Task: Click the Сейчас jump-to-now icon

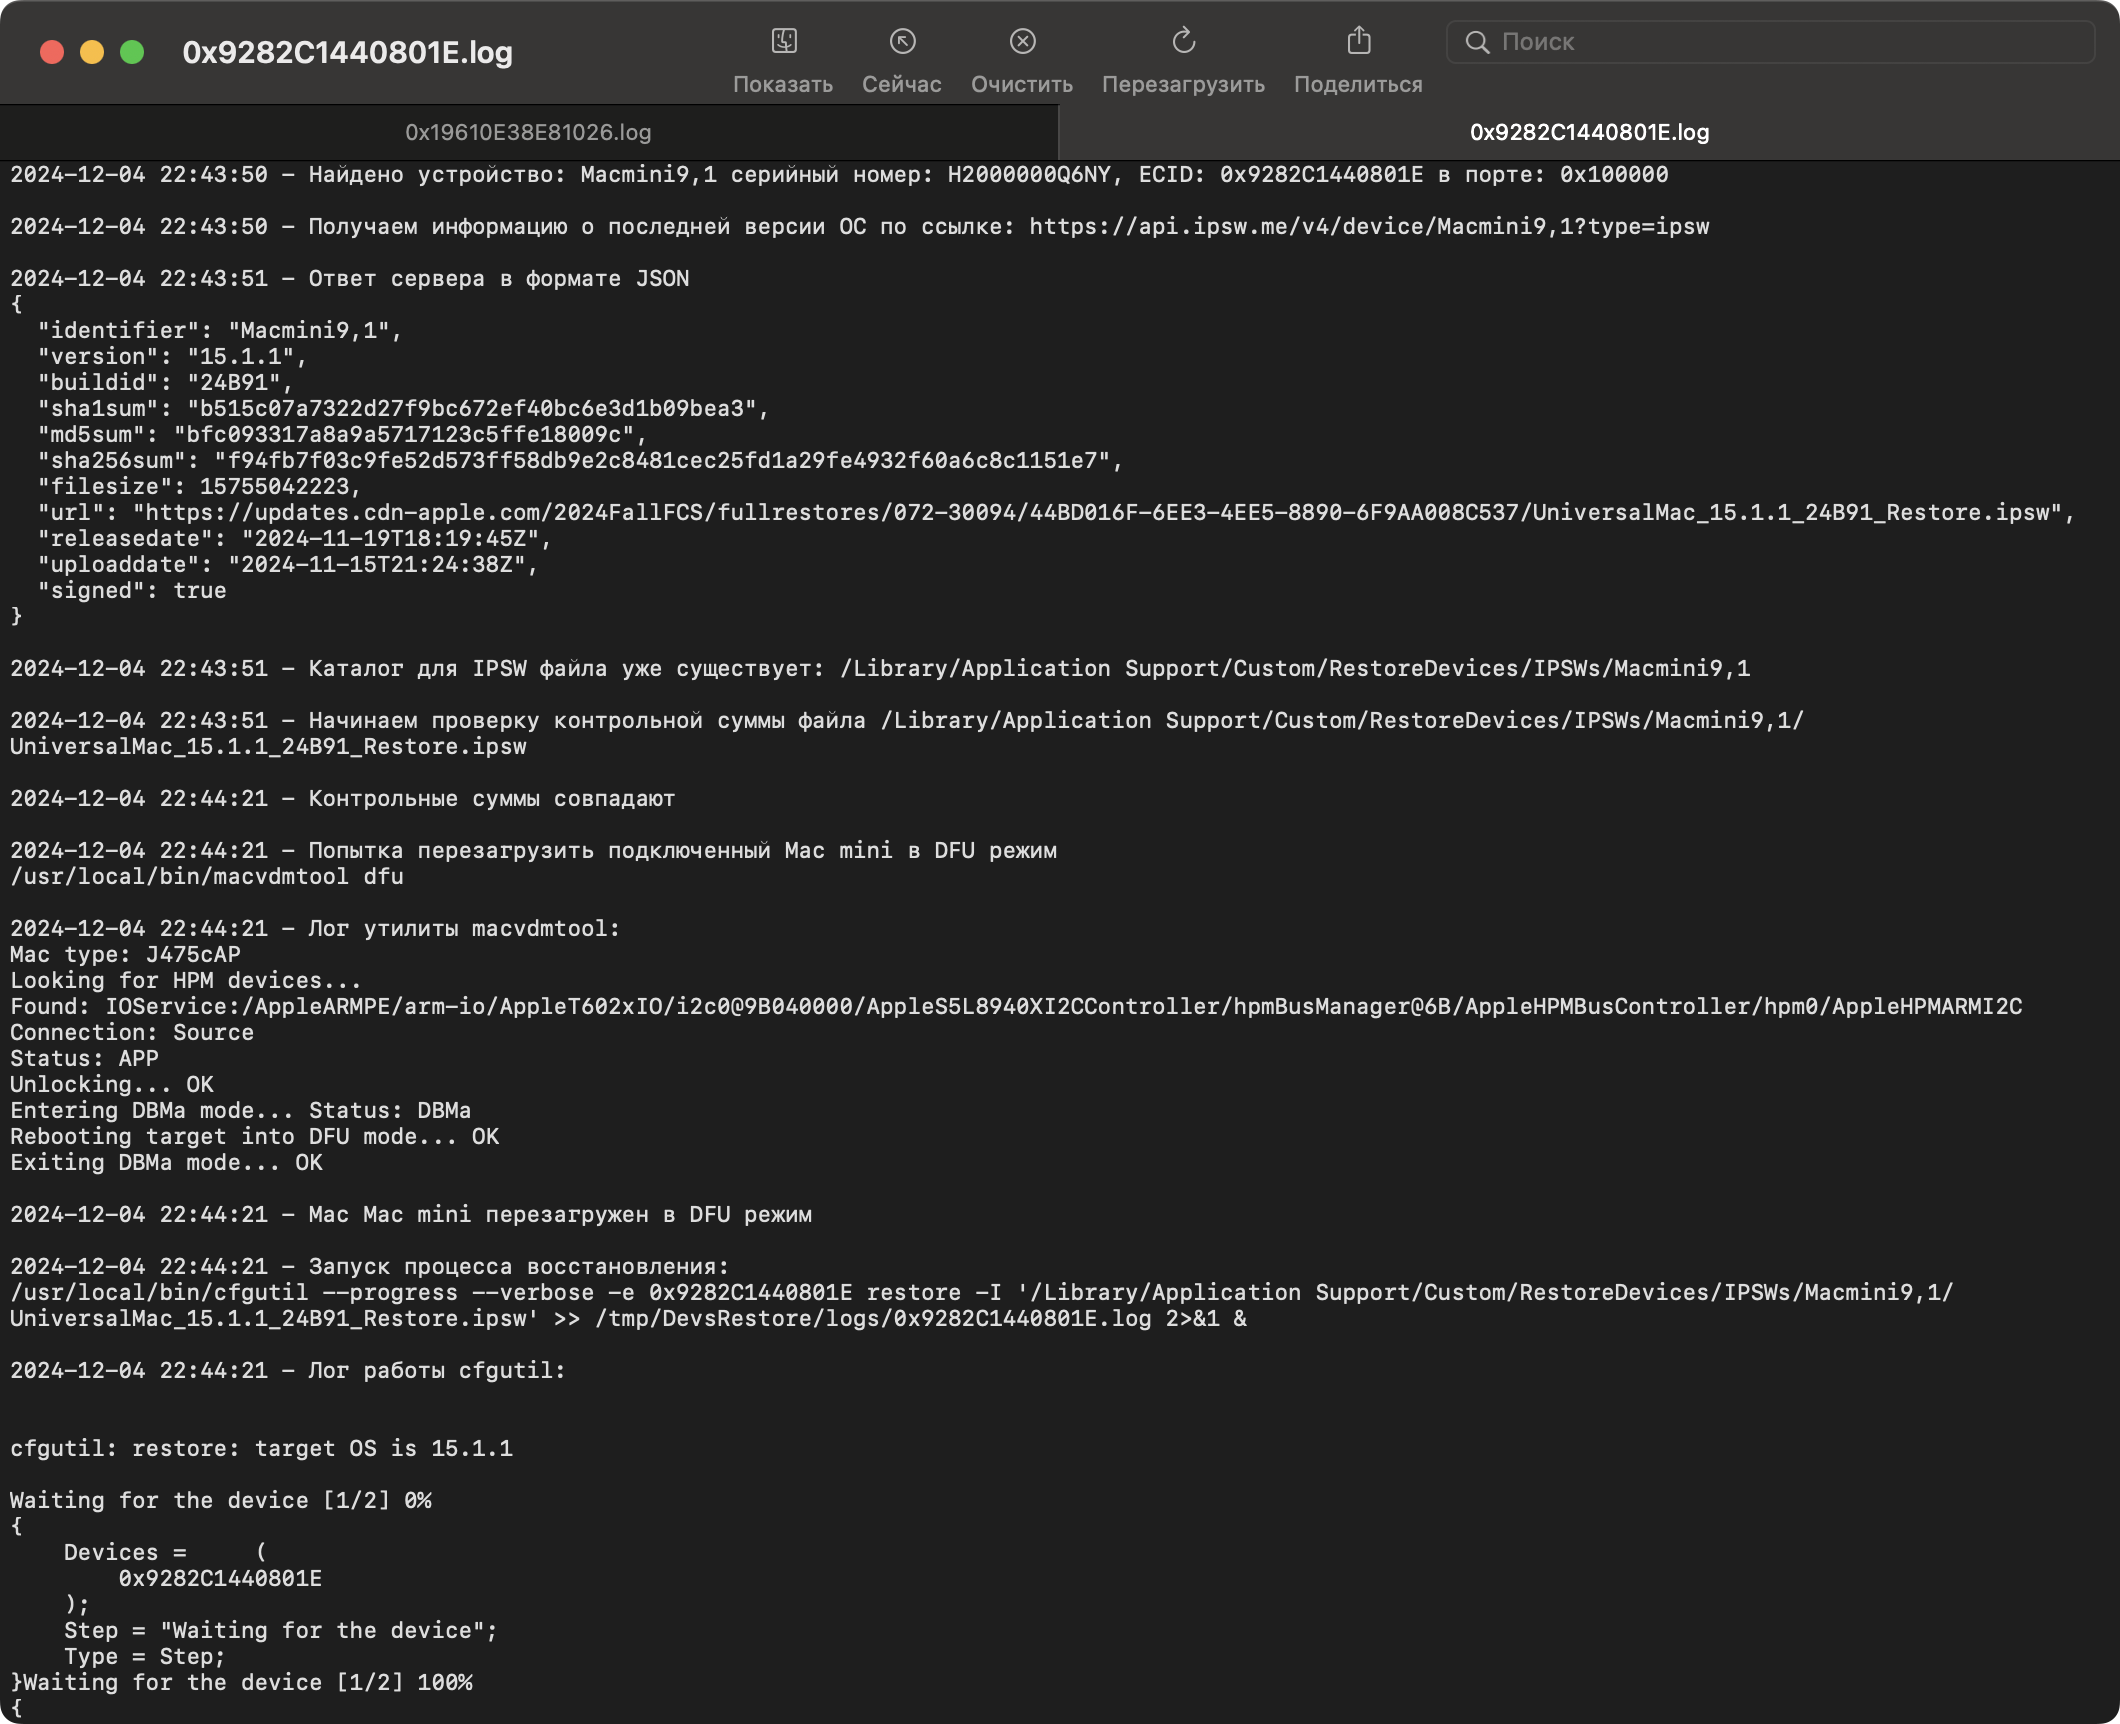Action: (902, 41)
